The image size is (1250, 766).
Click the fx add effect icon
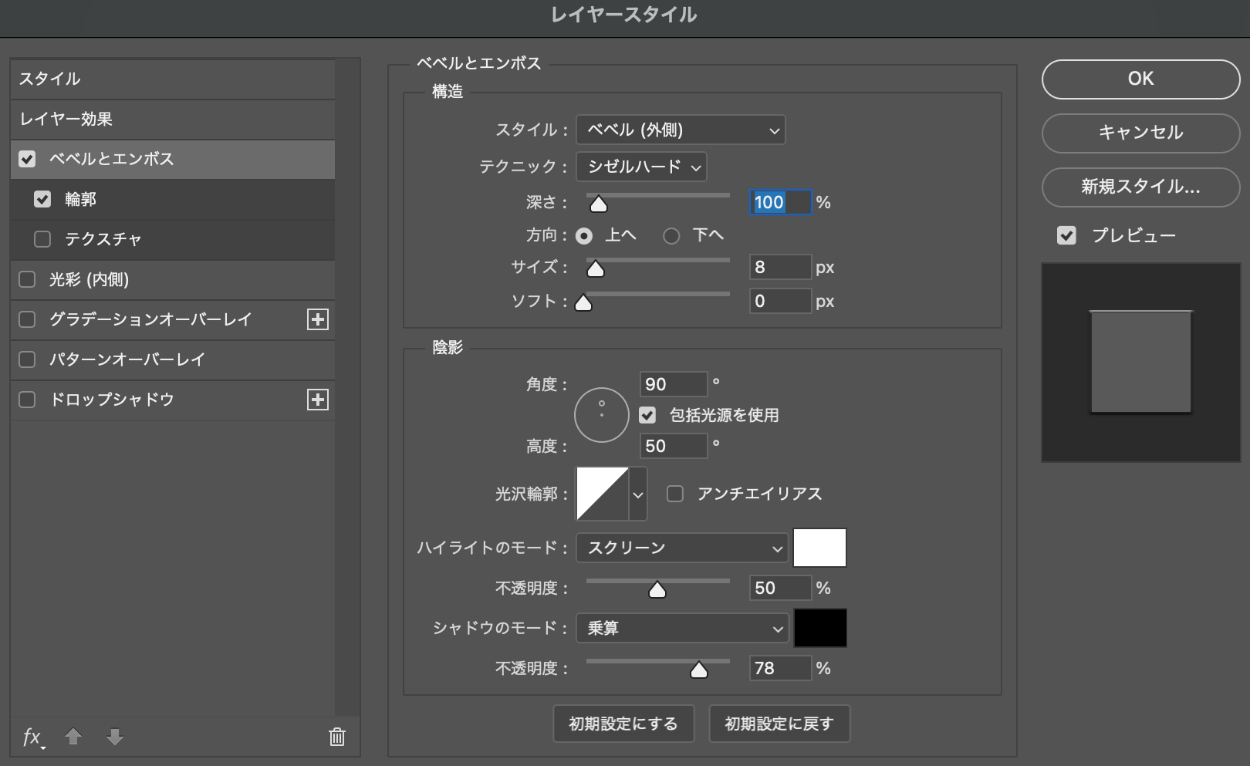(x=33, y=738)
